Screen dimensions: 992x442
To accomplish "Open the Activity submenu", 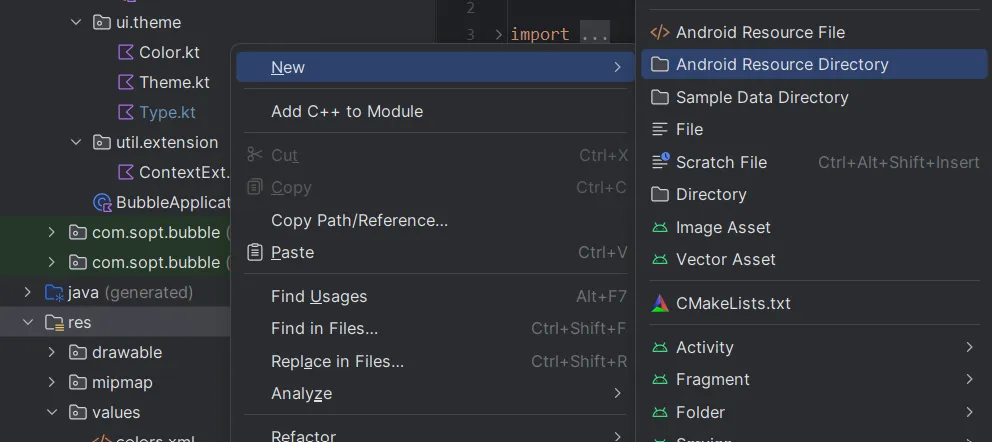I will click(705, 347).
